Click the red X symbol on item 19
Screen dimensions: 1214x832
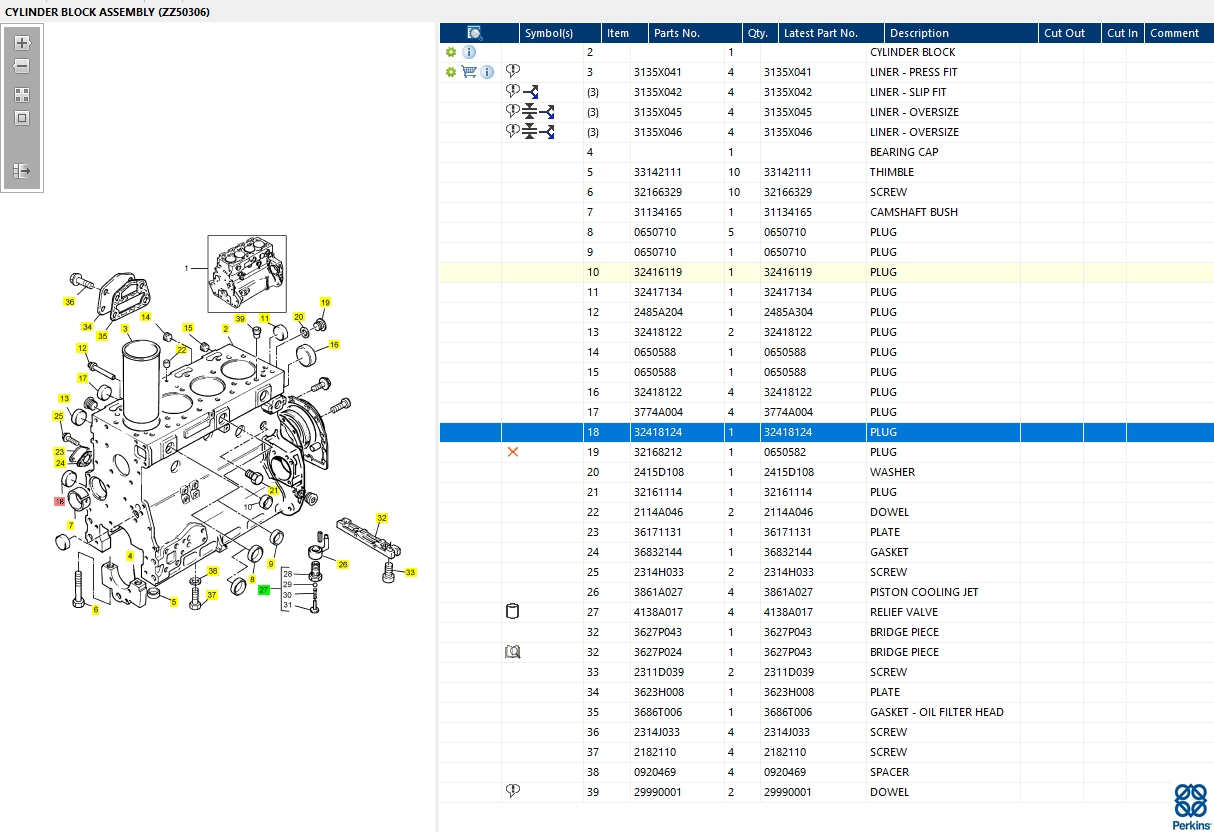[x=513, y=452]
